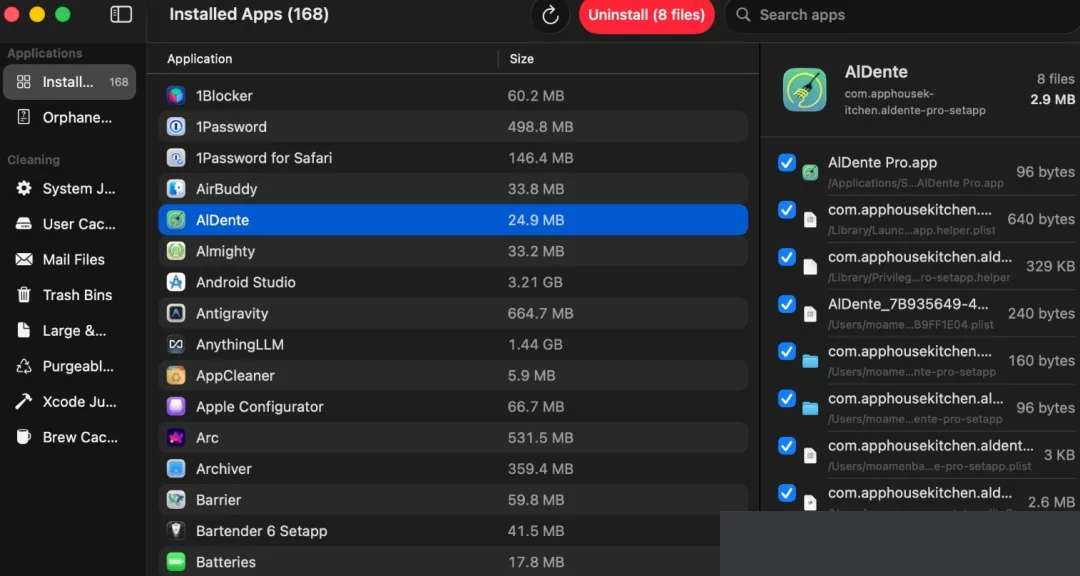1080x576 pixels.
Task: Uncheck the 2.6 MB file checkbox
Action: (x=787, y=493)
